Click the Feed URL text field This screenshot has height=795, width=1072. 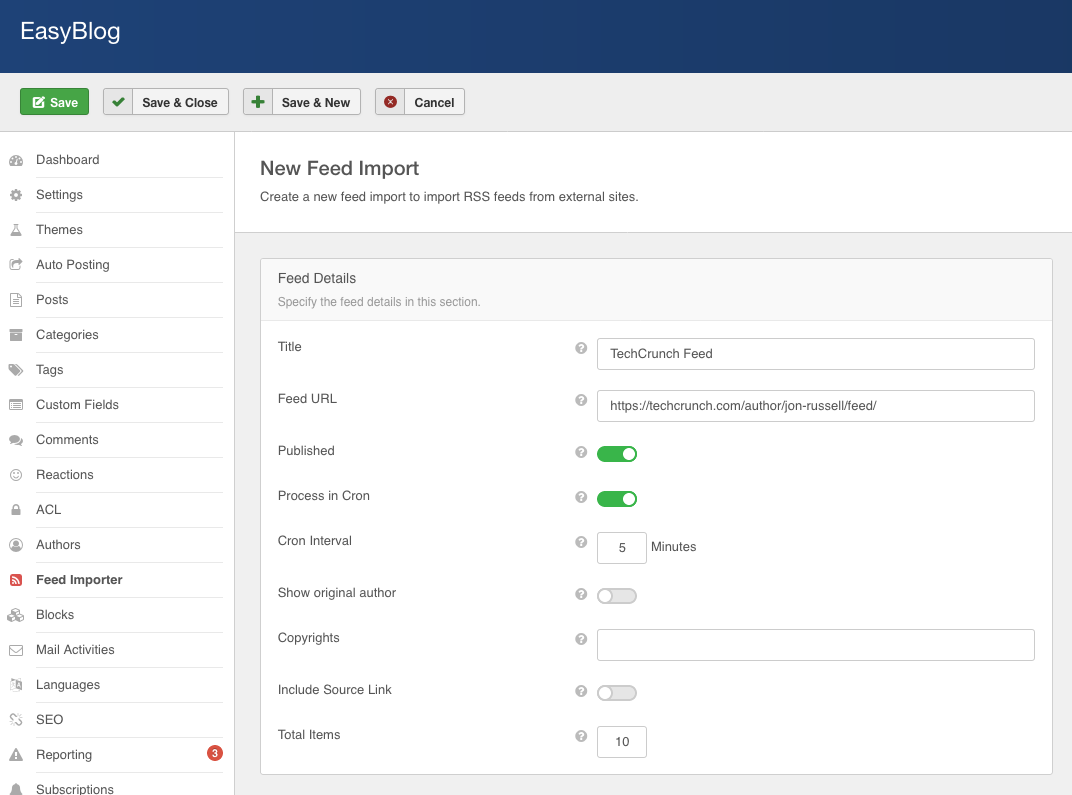[x=816, y=406]
